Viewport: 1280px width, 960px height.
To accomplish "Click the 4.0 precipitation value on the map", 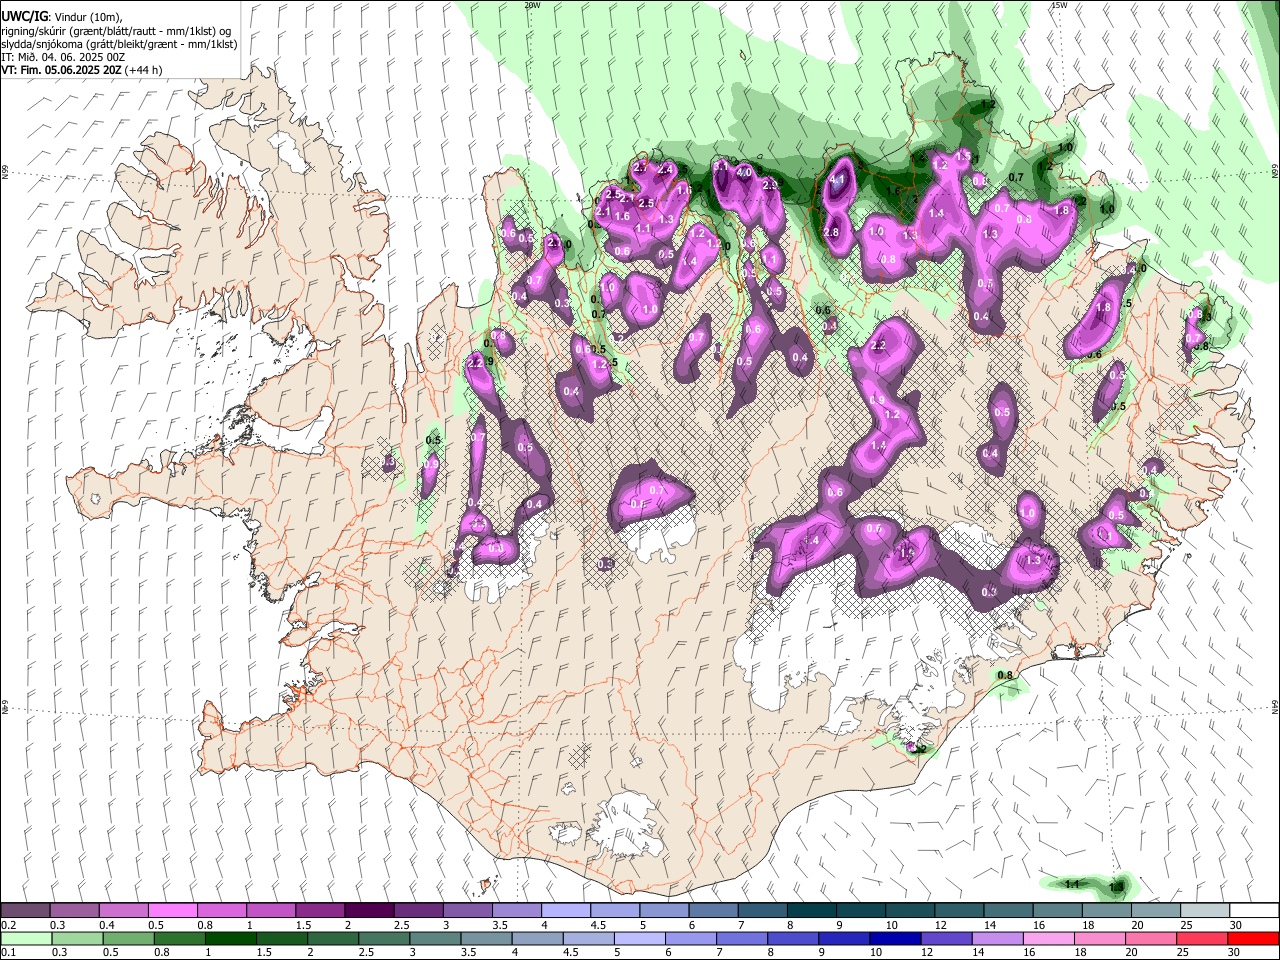I will click(x=744, y=172).
